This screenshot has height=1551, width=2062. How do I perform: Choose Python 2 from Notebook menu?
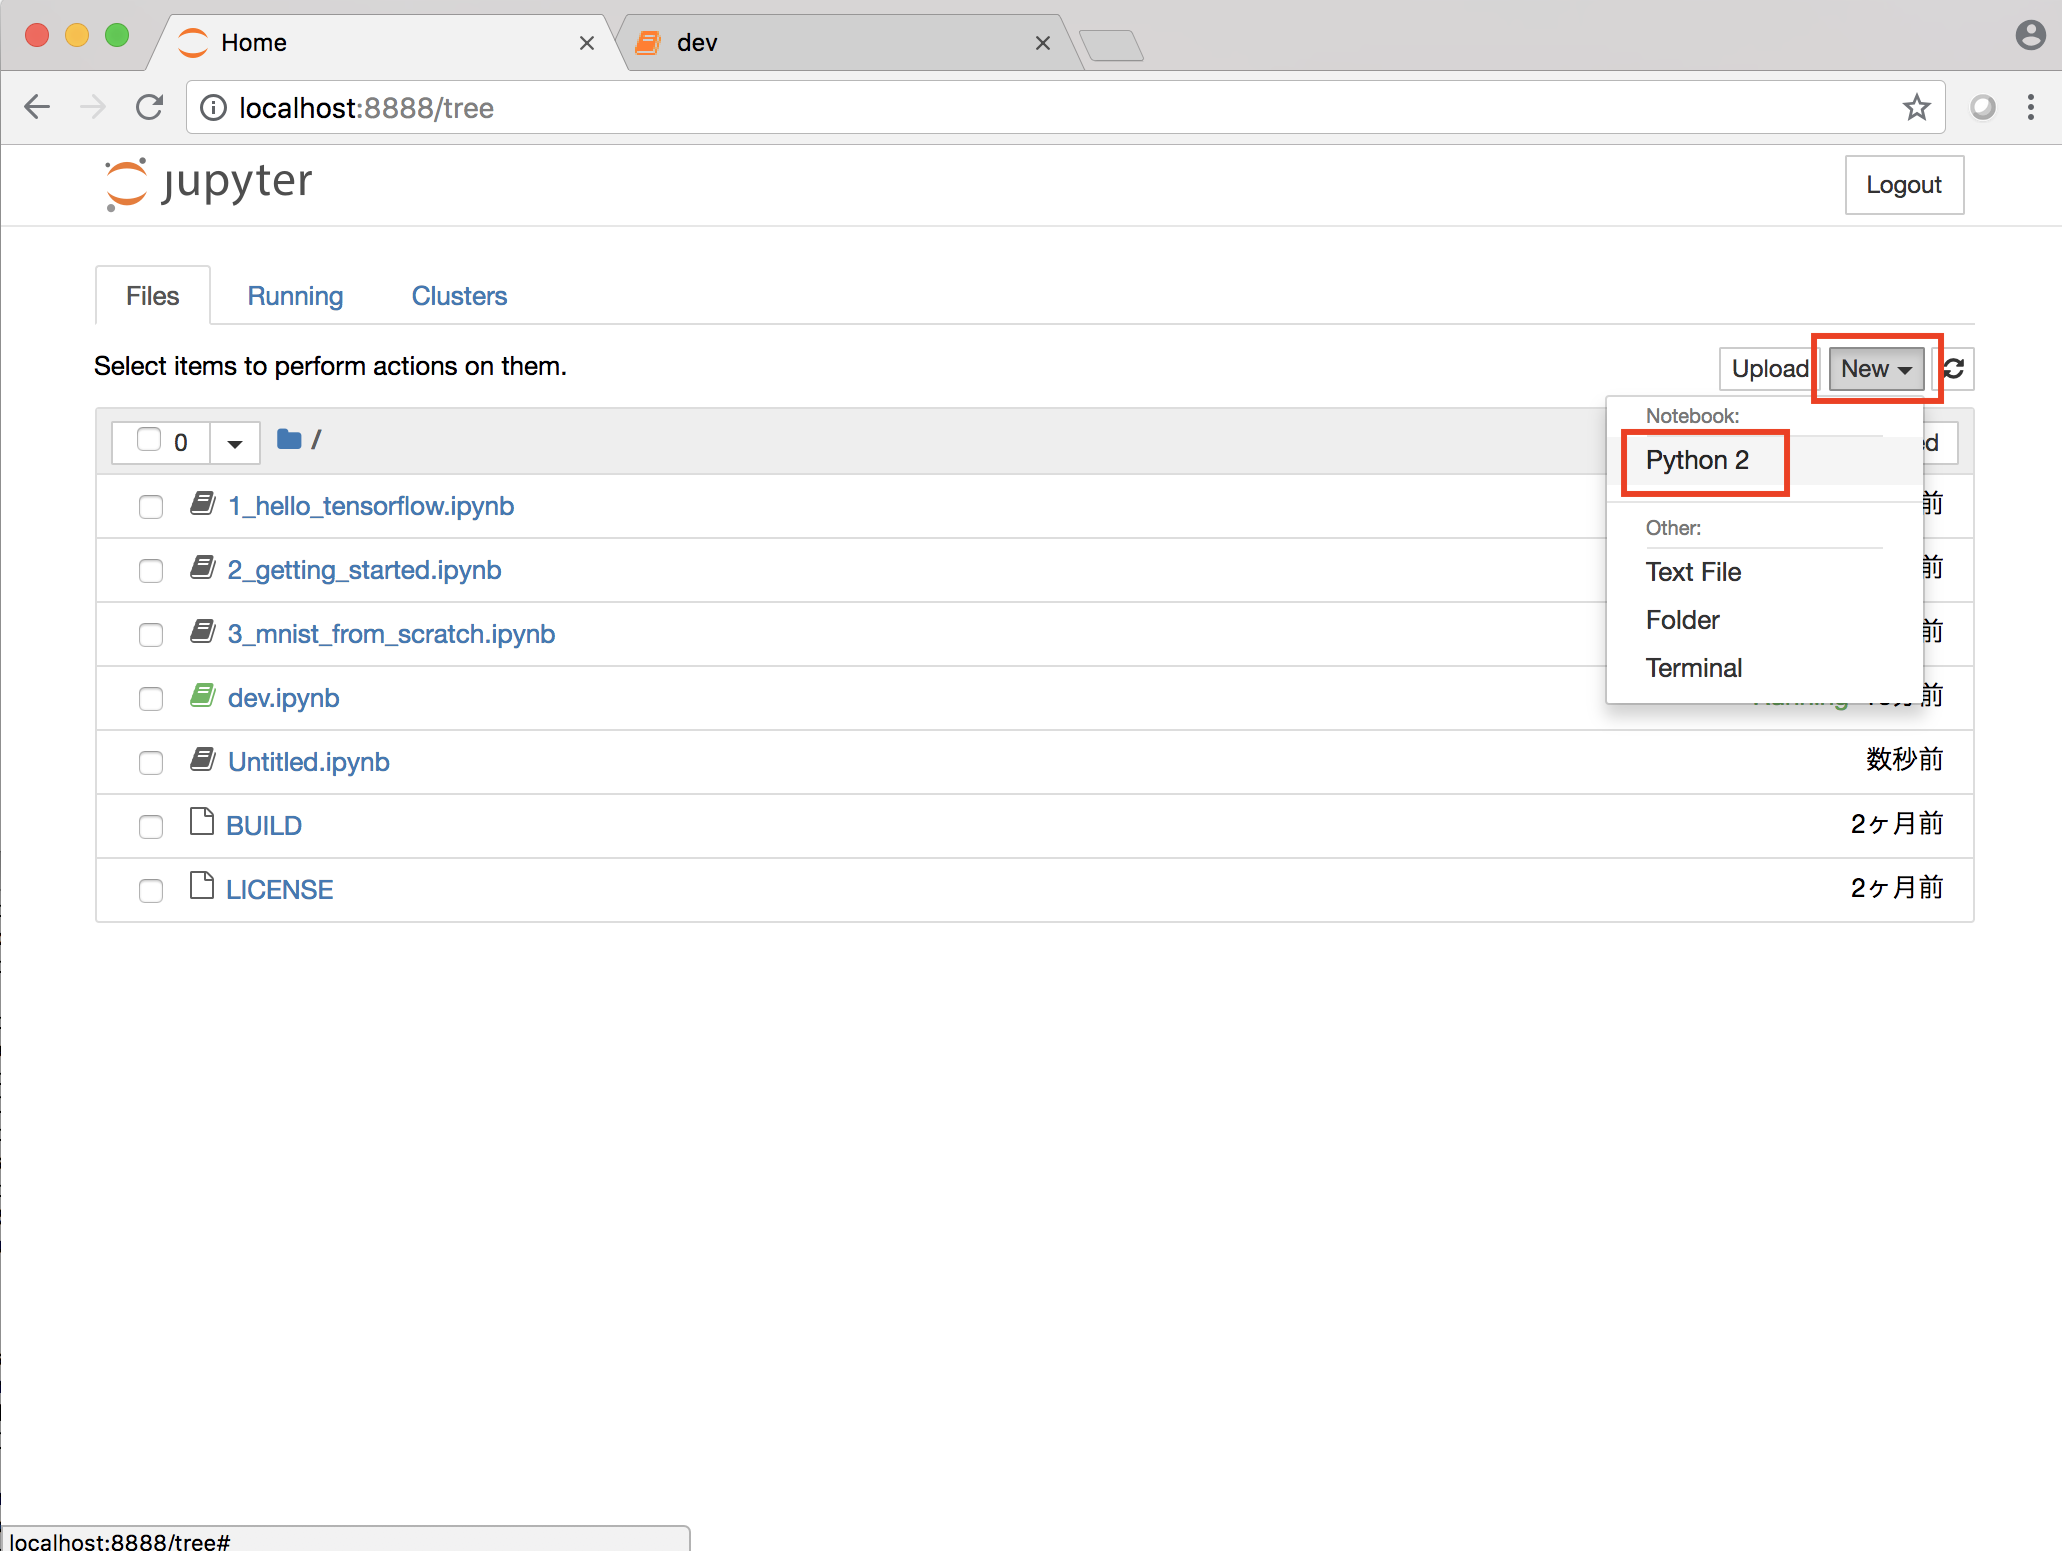1697,460
